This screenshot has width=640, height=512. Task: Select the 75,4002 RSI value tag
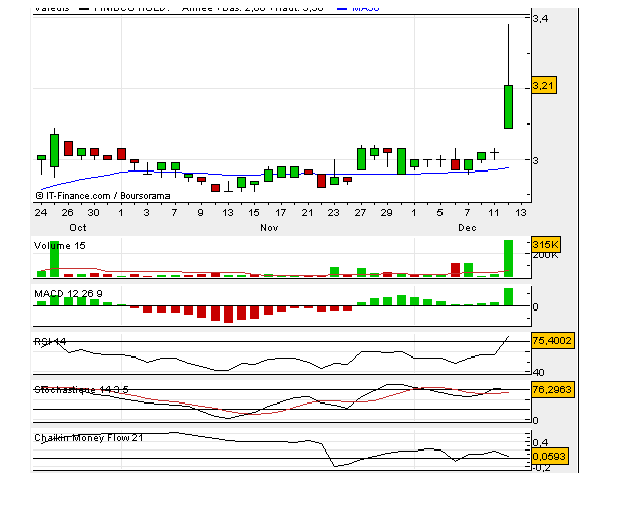[x=553, y=341]
